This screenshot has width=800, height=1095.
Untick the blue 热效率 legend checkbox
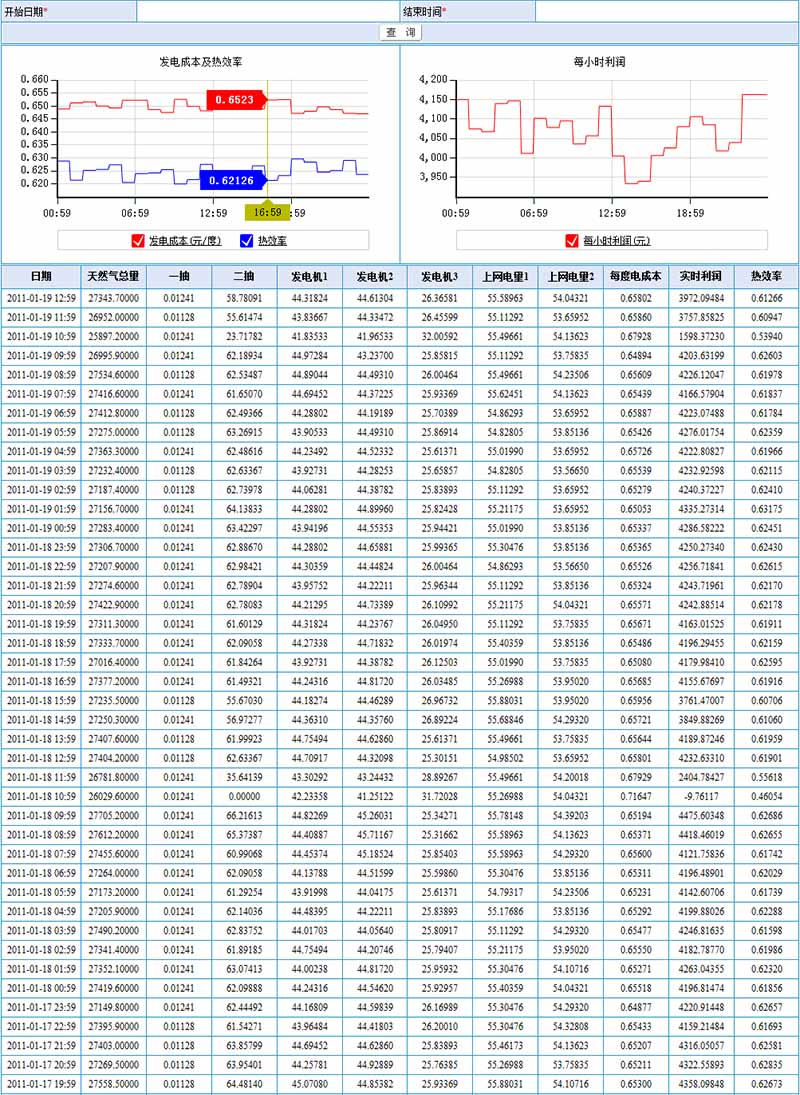(x=246, y=241)
